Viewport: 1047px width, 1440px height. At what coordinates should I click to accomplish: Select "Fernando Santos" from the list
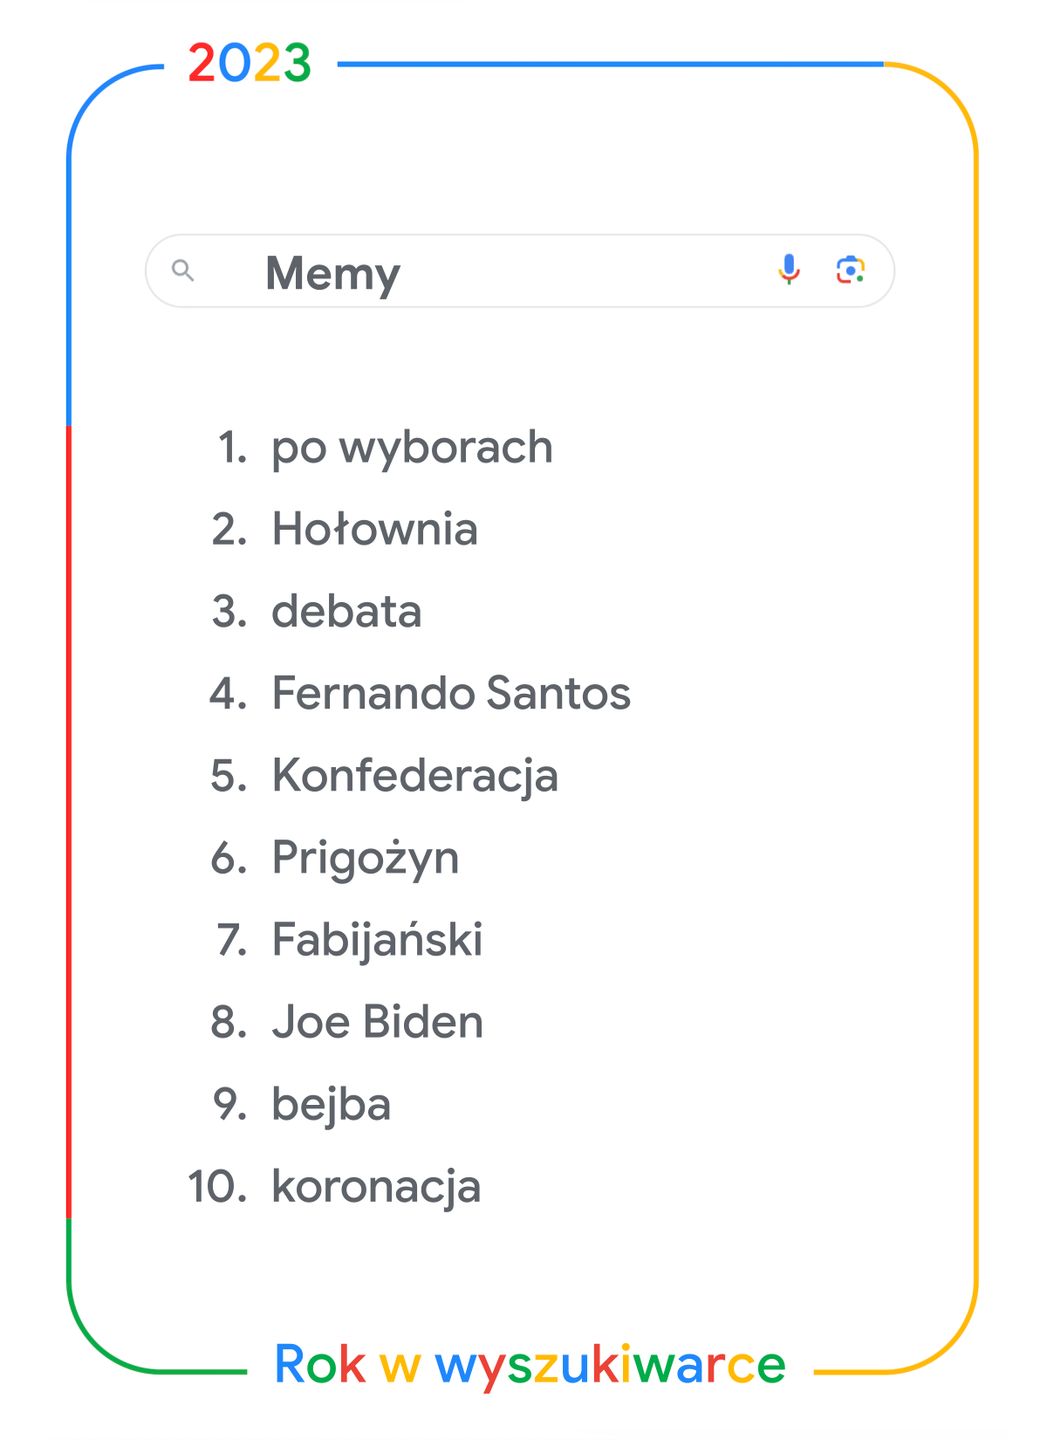click(x=451, y=694)
